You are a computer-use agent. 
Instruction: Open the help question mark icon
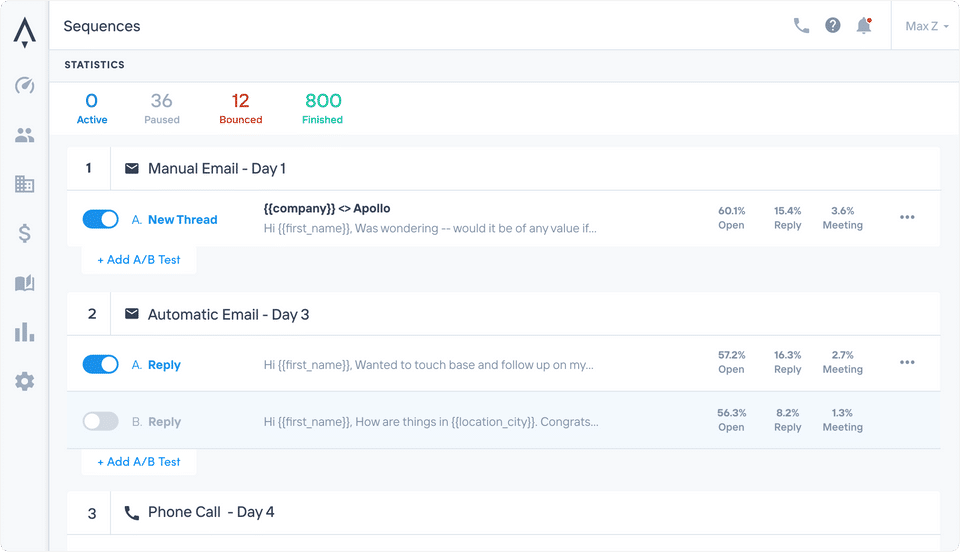833,26
